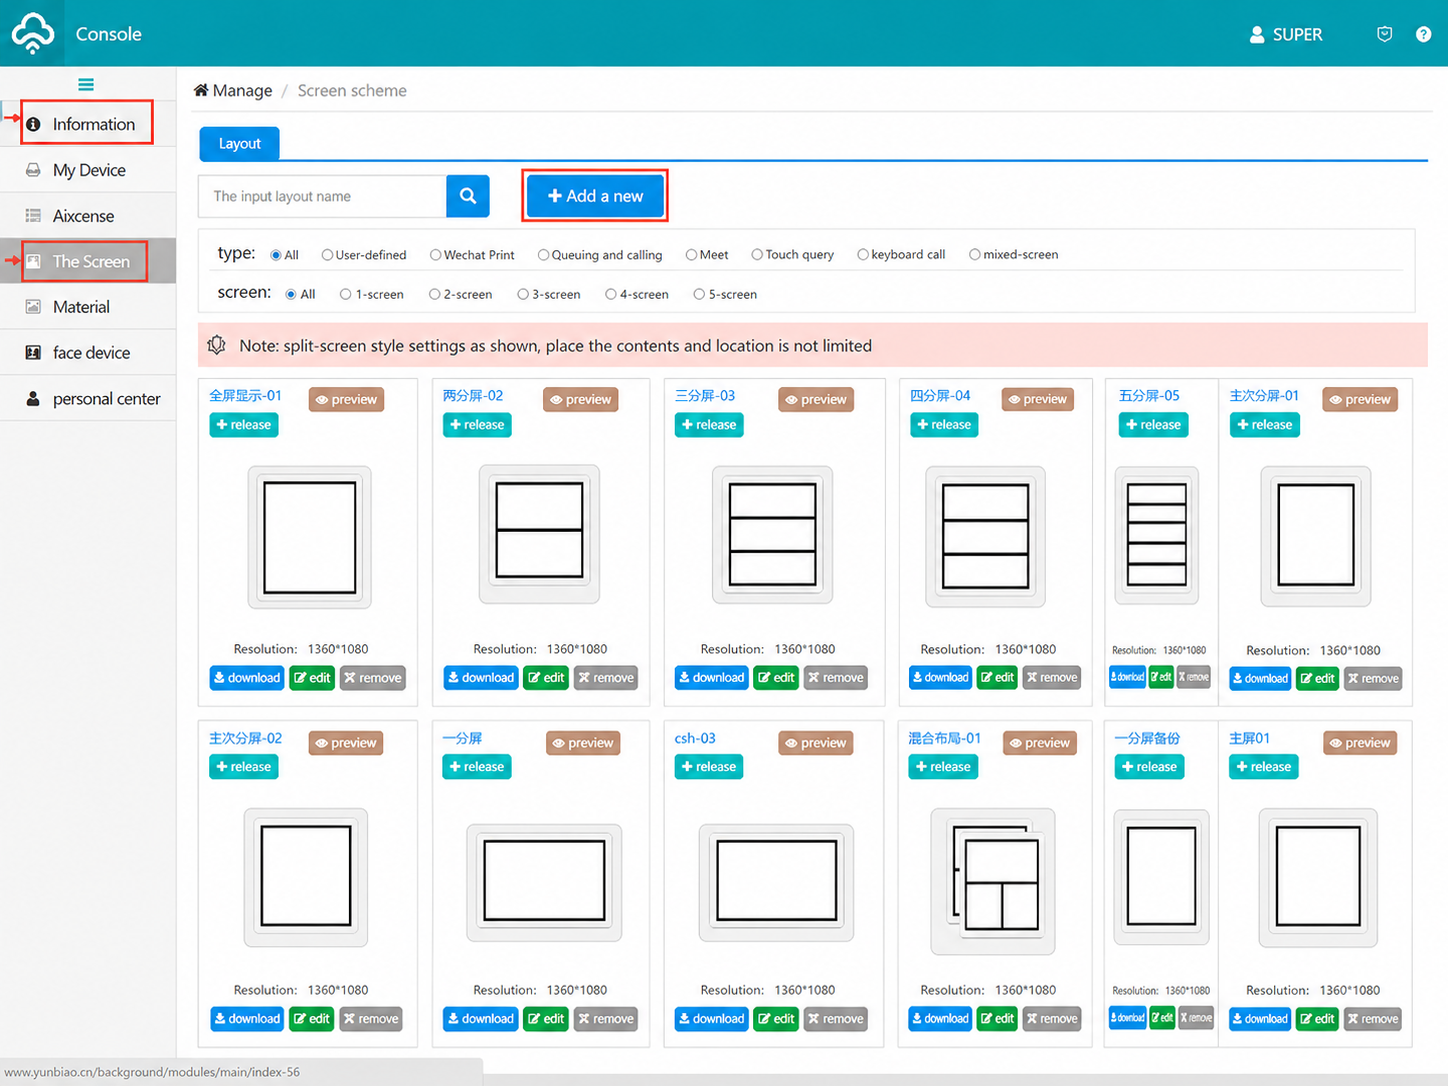The image size is (1448, 1086).
Task: Edit the 全屏显示-01 layout
Action: point(312,678)
